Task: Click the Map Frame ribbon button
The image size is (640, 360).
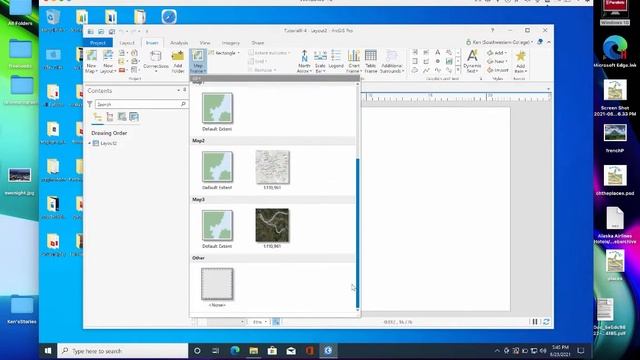Action: [x=198, y=62]
